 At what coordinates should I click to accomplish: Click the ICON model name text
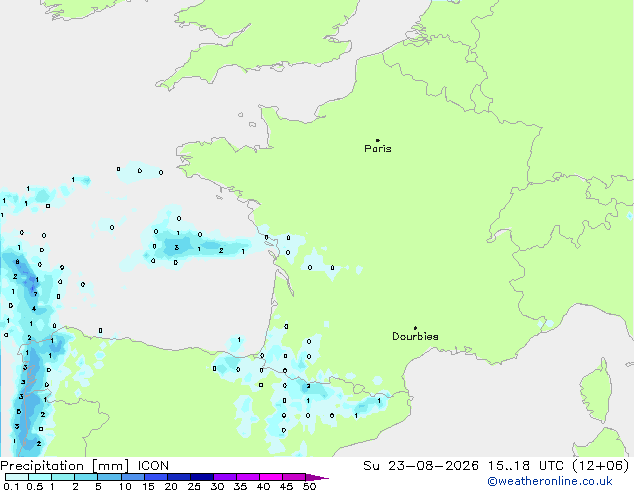[153, 466]
